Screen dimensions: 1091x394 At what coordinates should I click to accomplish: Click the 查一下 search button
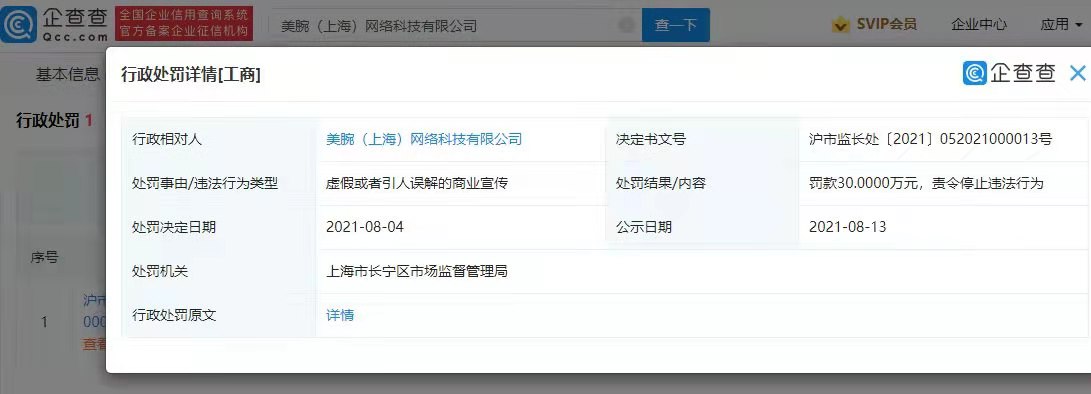pyautogui.click(x=676, y=25)
